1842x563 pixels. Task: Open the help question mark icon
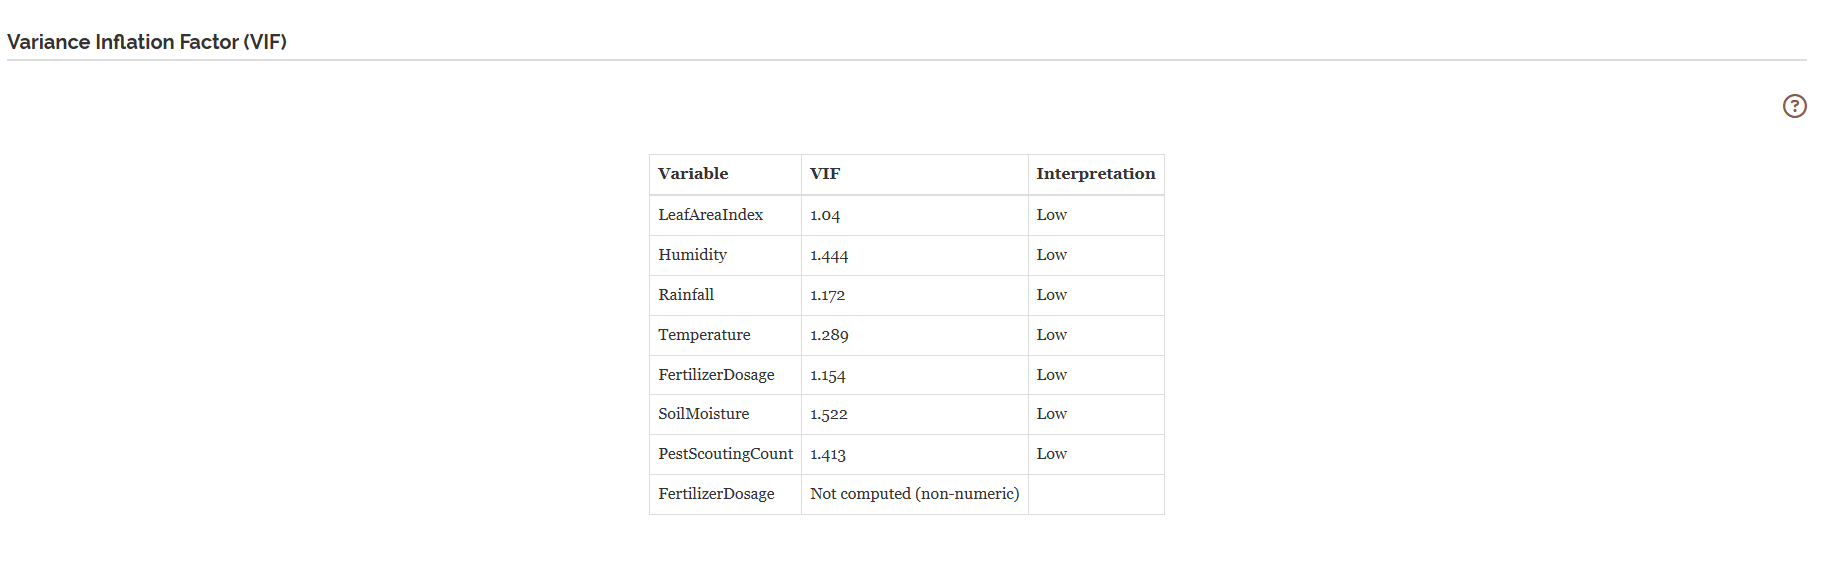click(1794, 106)
